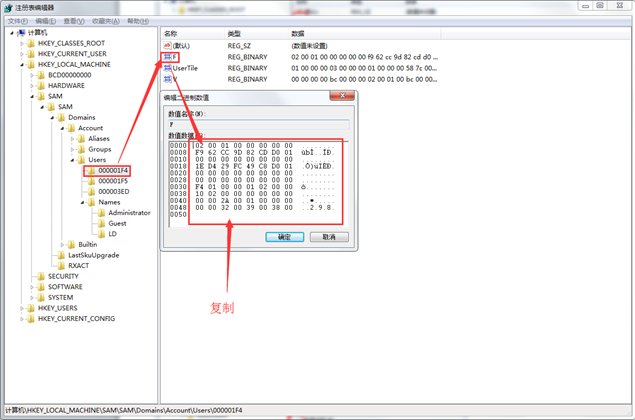635x420 pixels.
Task: Expand the Aliases tree node arrow
Action: coord(72,139)
